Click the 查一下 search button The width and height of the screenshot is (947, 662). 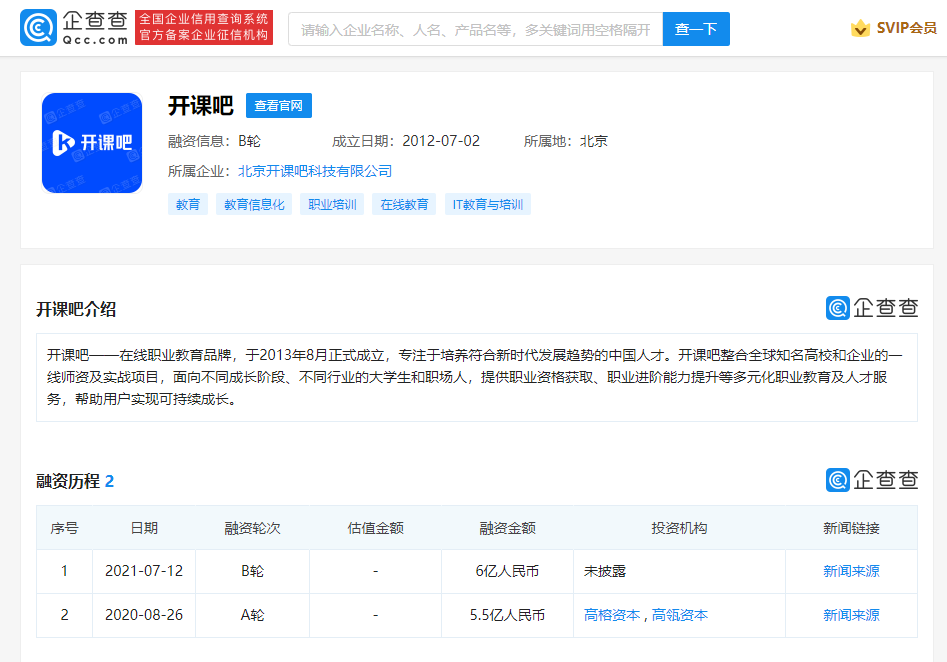[x=696, y=29]
